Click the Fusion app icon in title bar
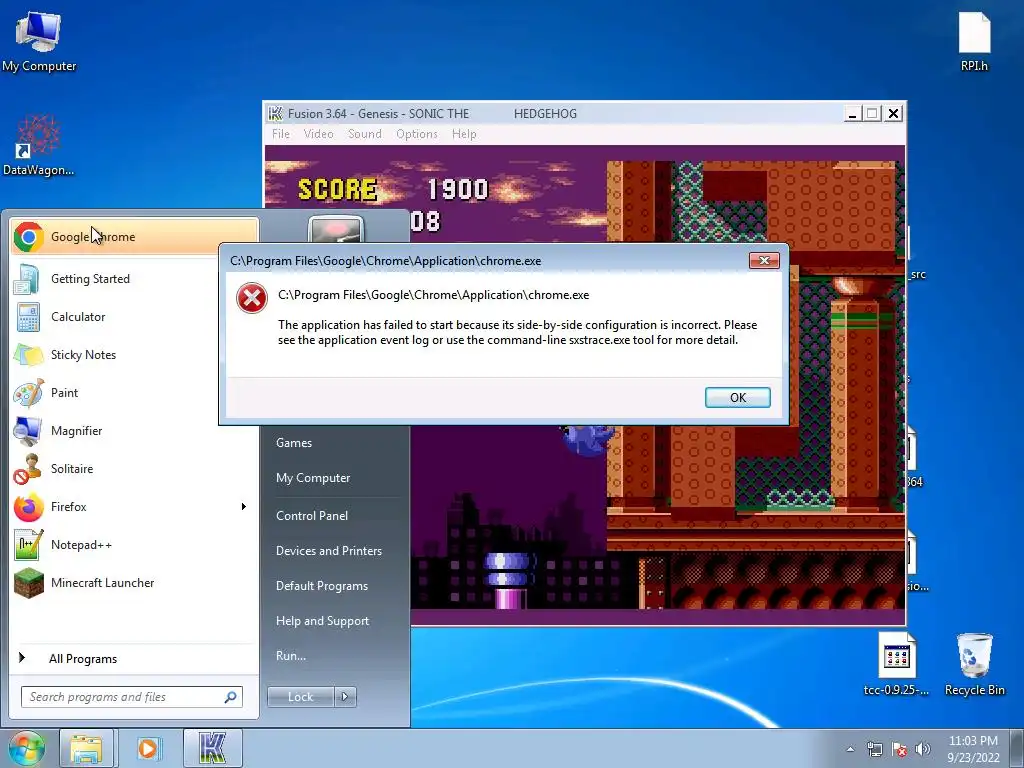1024x768 pixels. click(x=276, y=114)
